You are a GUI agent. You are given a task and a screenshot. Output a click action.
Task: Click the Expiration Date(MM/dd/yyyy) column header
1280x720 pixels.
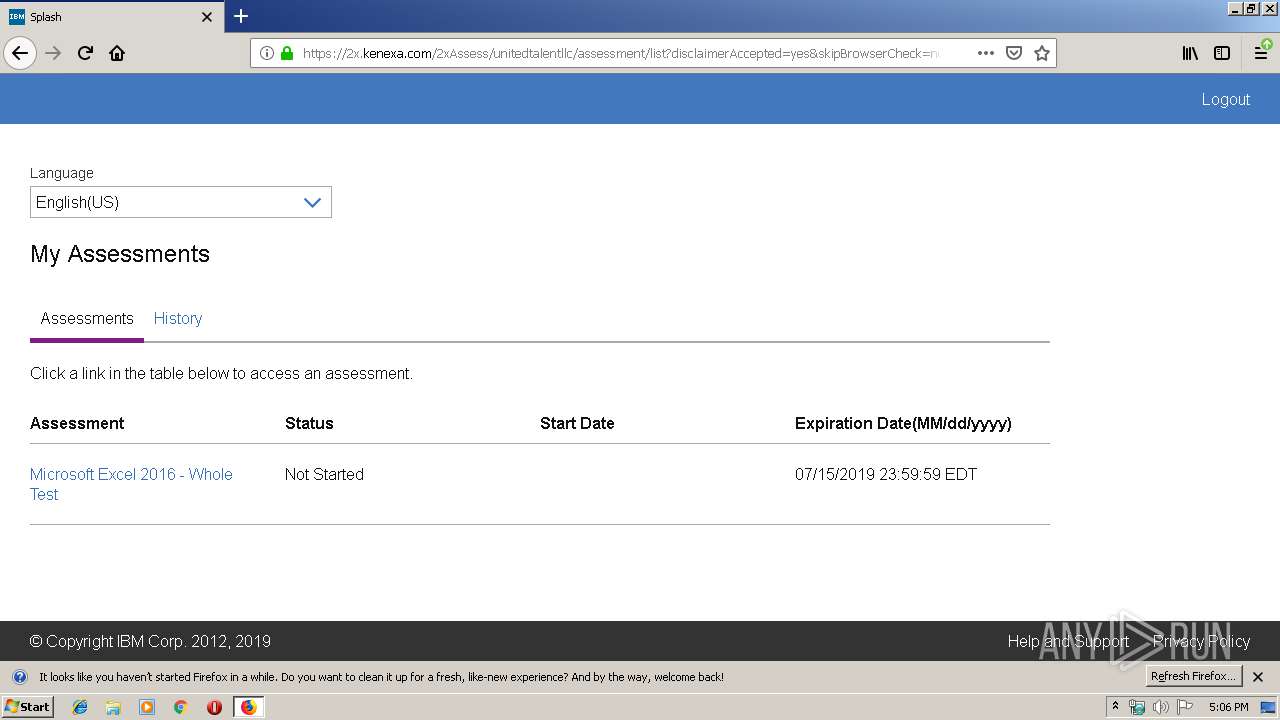[903, 423]
